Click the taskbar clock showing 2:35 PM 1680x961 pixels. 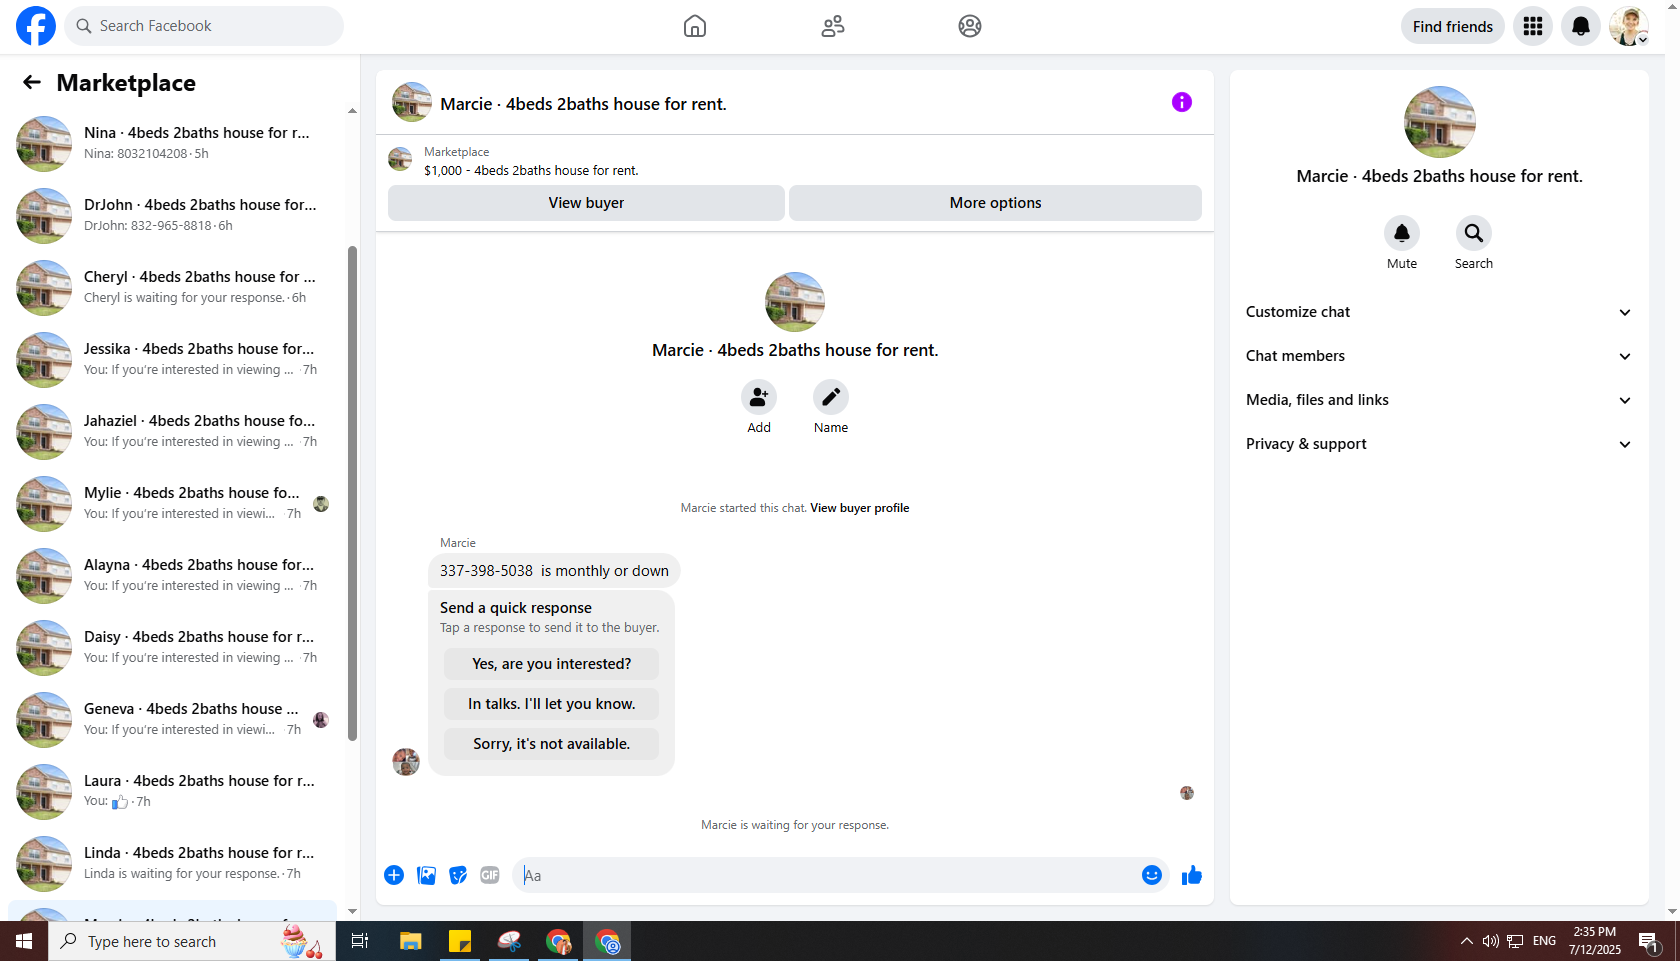pos(1594,941)
